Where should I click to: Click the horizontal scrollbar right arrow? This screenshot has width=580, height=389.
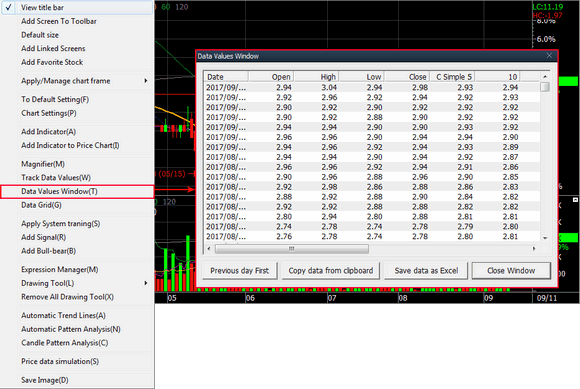pos(534,248)
